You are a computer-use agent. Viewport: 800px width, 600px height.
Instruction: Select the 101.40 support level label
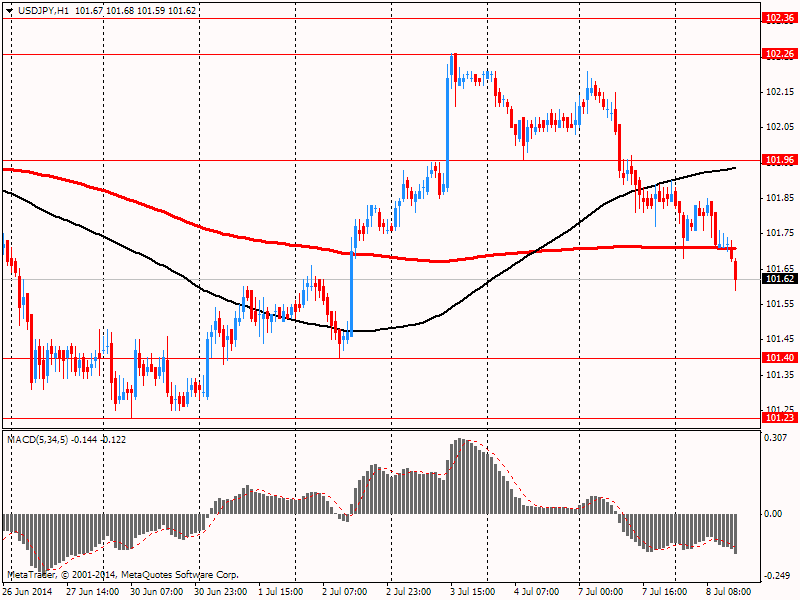click(x=780, y=358)
